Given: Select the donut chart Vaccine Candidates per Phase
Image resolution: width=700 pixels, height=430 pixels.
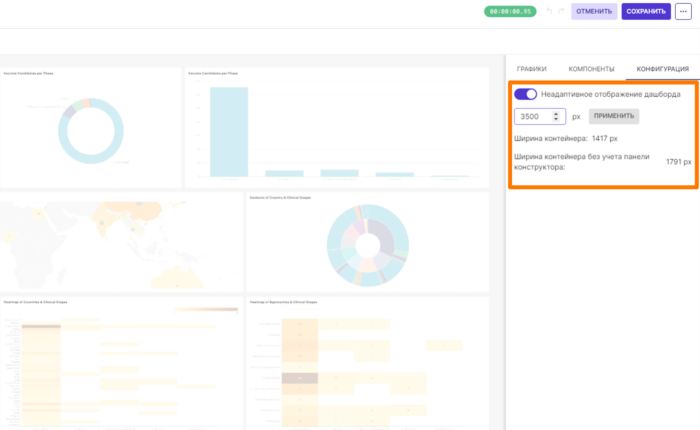Looking at the screenshot, I should point(91,131).
